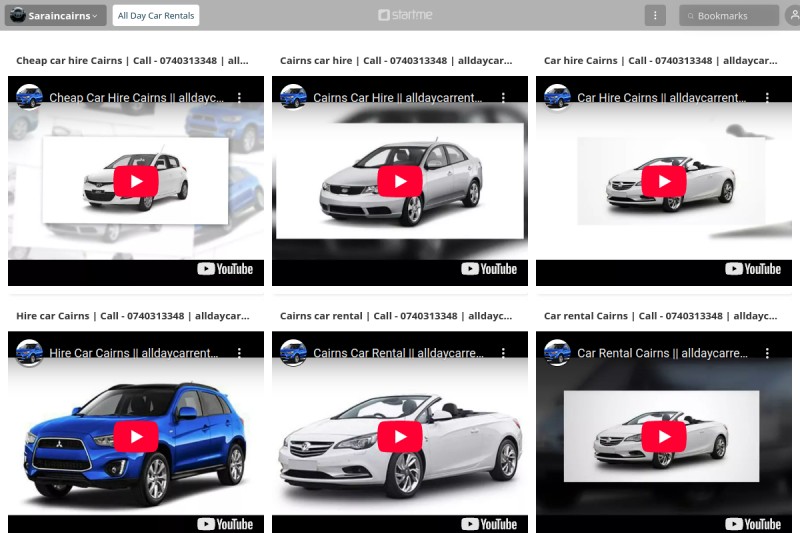This screenshot has width=800, height=533.
Task: Click video title 'Hire Car Cairns || alldaycarrent...'
Action: (134, 353)
